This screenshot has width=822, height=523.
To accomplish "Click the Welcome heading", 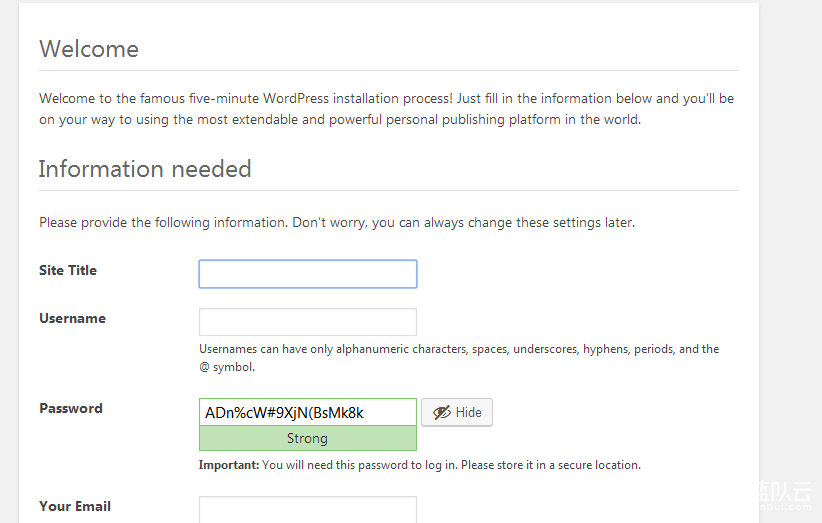I will [88, 49].
